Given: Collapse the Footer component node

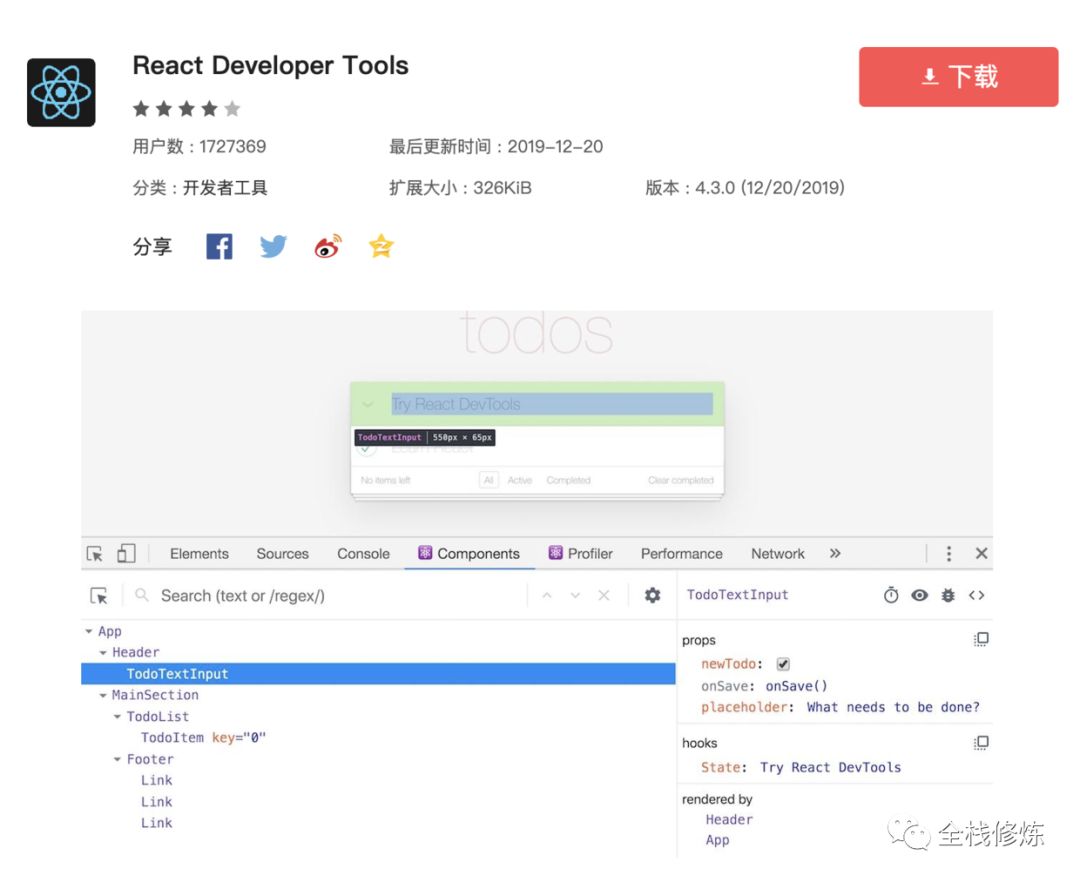Looking at the screenshot, I should point(117,759).
